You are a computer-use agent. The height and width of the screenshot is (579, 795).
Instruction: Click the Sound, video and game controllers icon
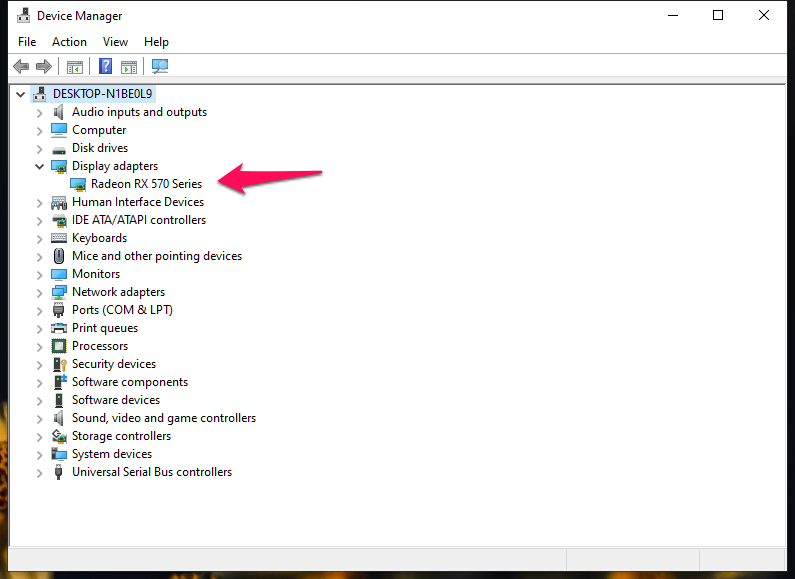click(59, 418)
